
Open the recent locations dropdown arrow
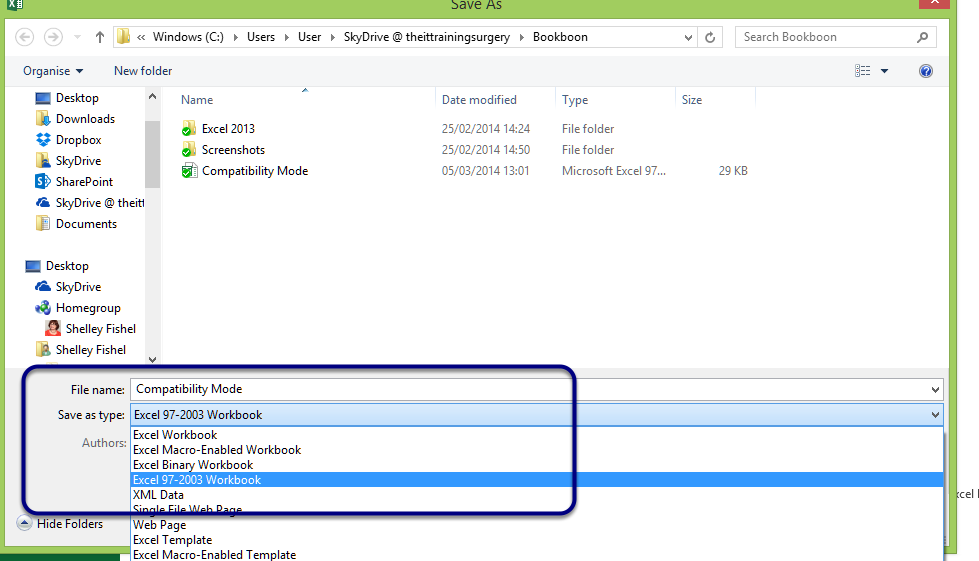pos(77,37)
